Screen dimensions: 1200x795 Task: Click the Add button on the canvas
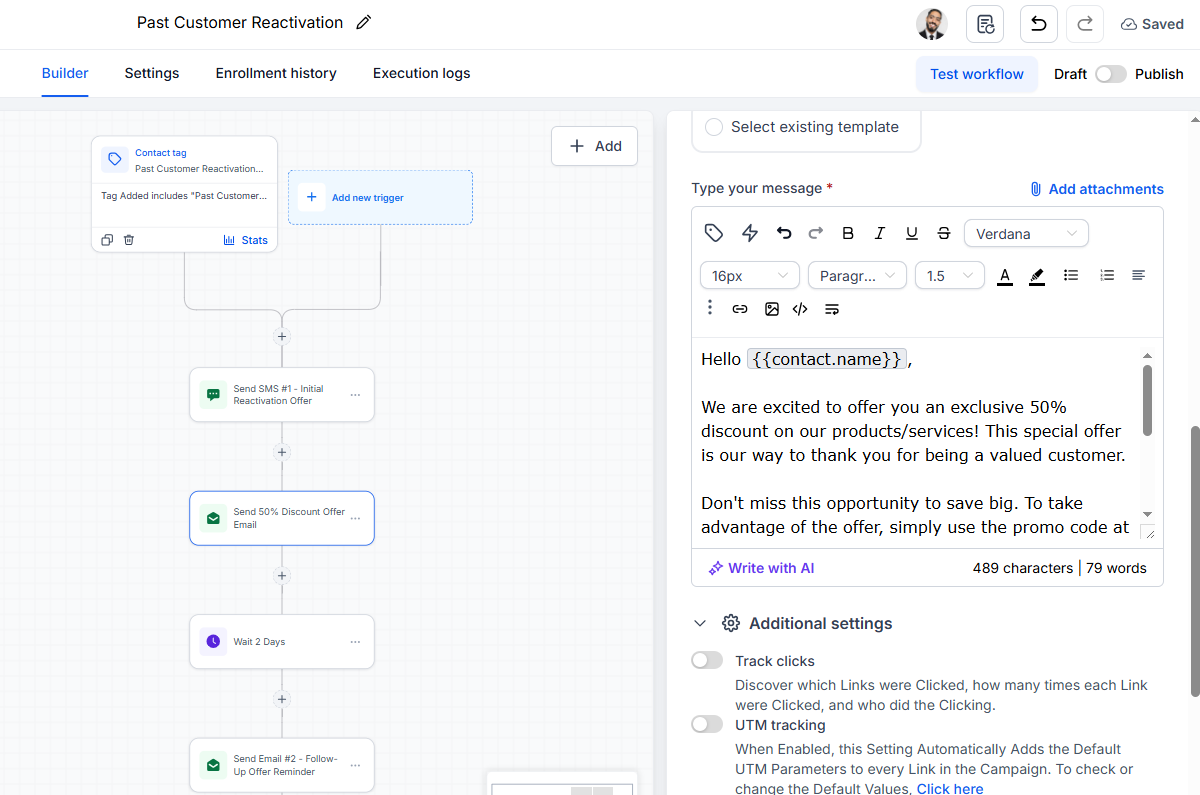[x=595, y=146]
